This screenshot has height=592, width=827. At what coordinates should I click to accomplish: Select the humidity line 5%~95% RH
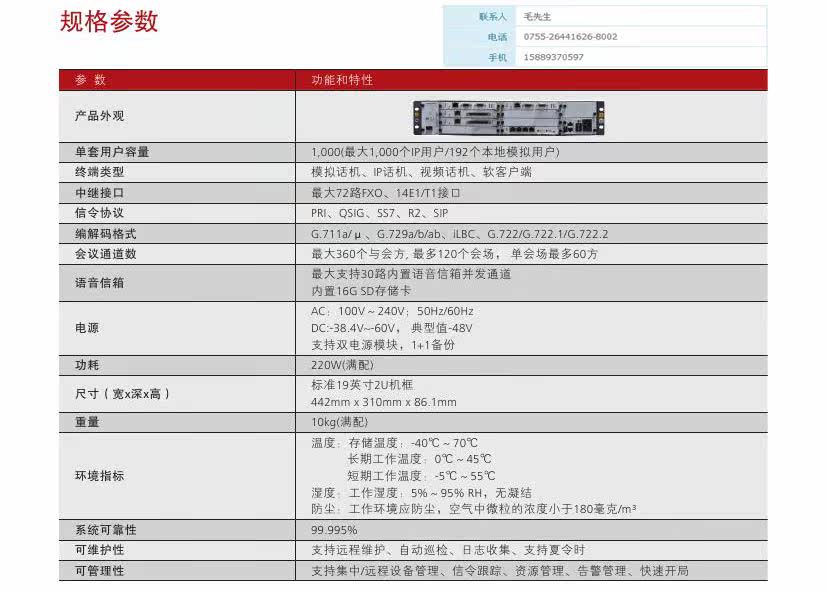pyautogui.click(x=421, y=493)
